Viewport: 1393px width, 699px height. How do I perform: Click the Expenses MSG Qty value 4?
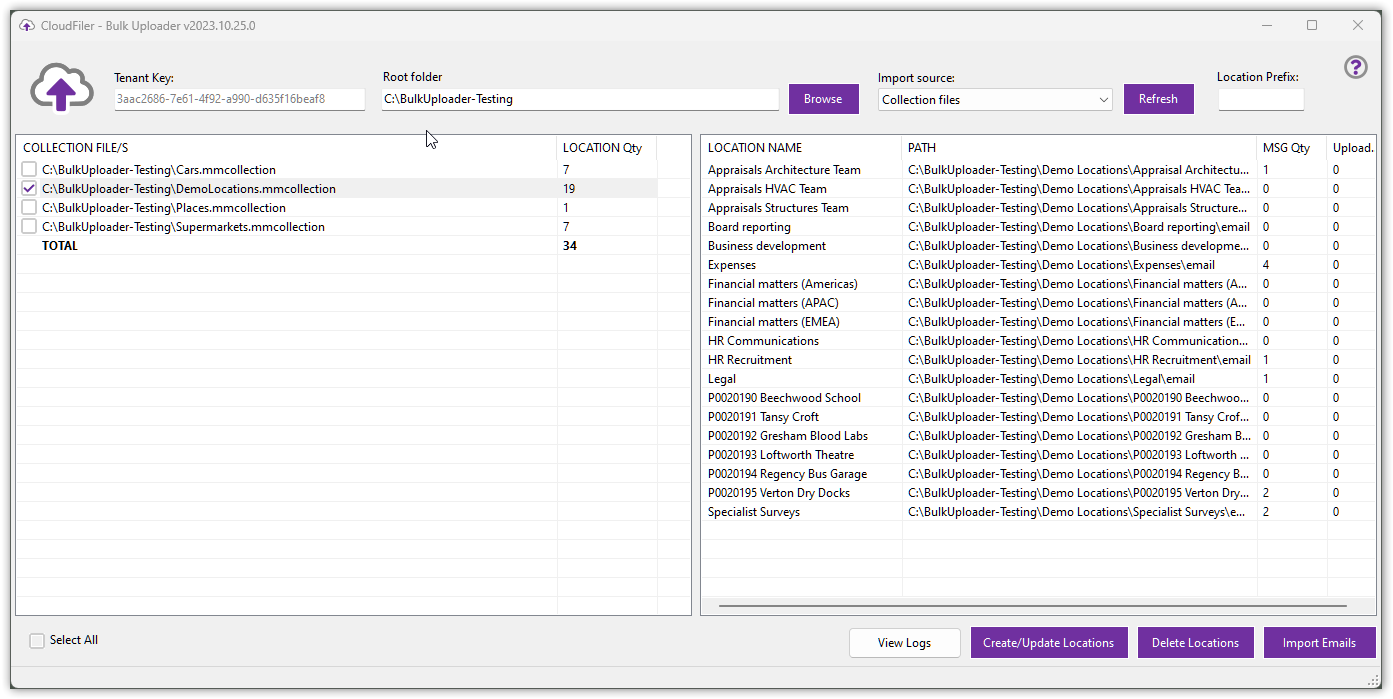tap(1266, 265)
